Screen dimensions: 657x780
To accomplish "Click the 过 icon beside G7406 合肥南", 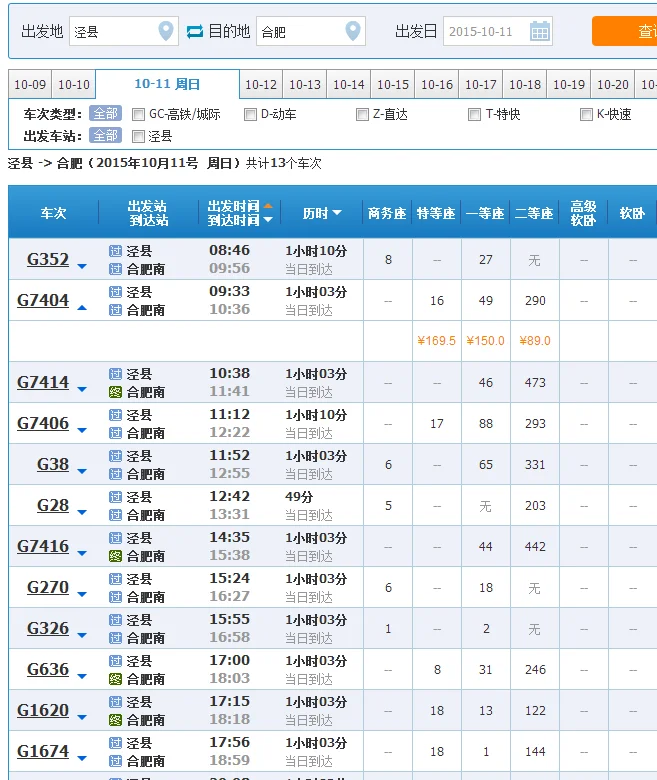I will [x=115, y=433].
